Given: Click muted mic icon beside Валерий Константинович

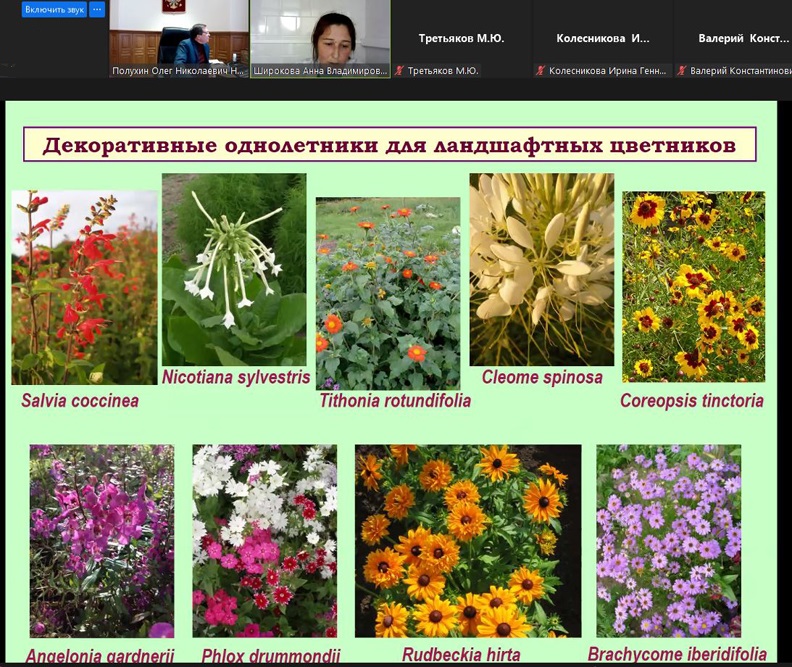Looking at the screenshot, I should pos(681,71).
